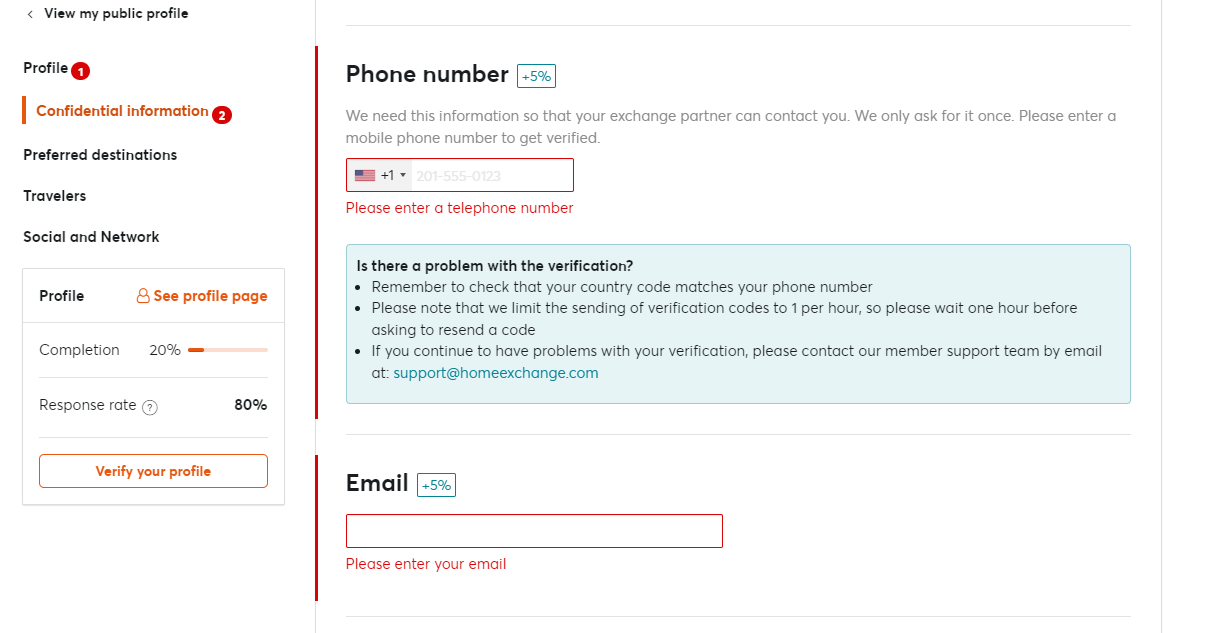Click the support@homeexchange.com email link
This screenshot has height=633, width=1212.
point(496,373)
